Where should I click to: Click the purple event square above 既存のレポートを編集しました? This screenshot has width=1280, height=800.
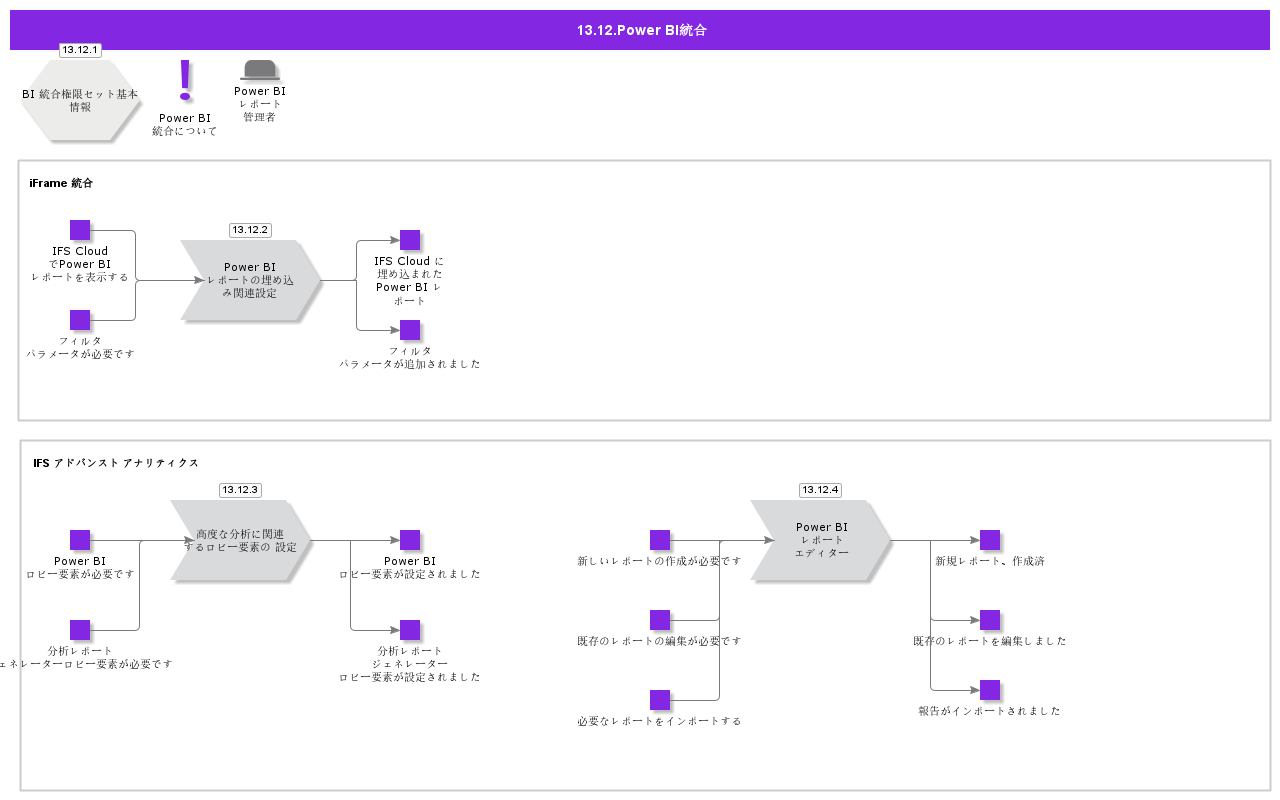click(990, 620)
